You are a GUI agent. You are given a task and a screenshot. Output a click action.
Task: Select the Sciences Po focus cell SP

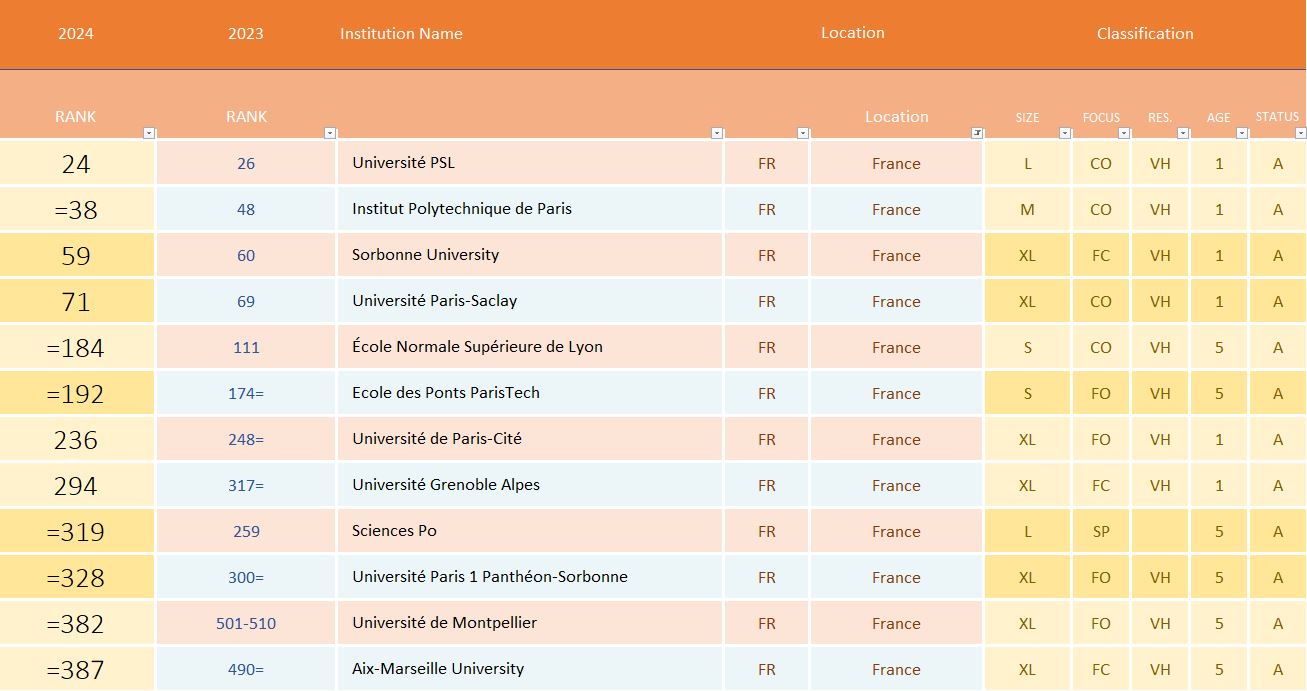(x=1100, y=532)
